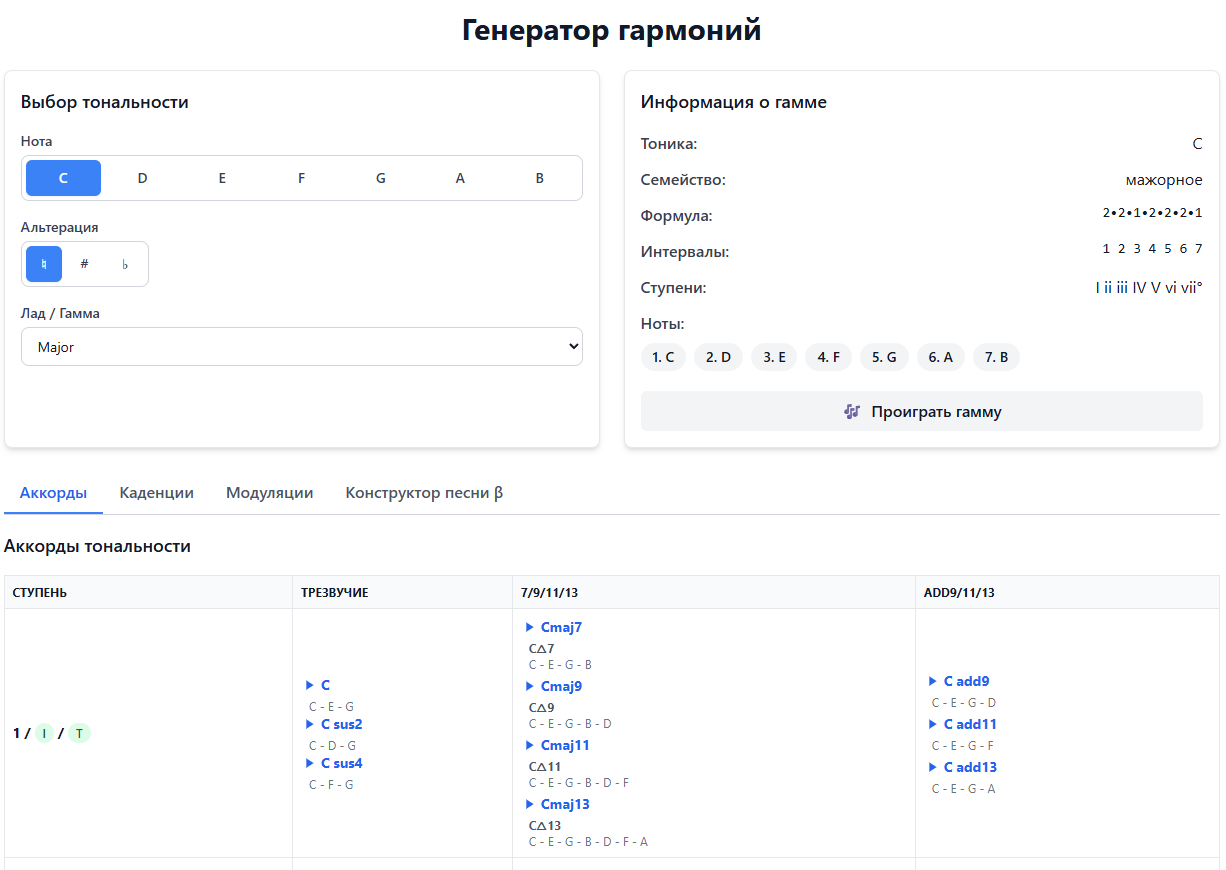The height and width of the screenshot is (870, 1226).
Task: Play the C add13 chord triangle icon
Action: tap(933, 768)
